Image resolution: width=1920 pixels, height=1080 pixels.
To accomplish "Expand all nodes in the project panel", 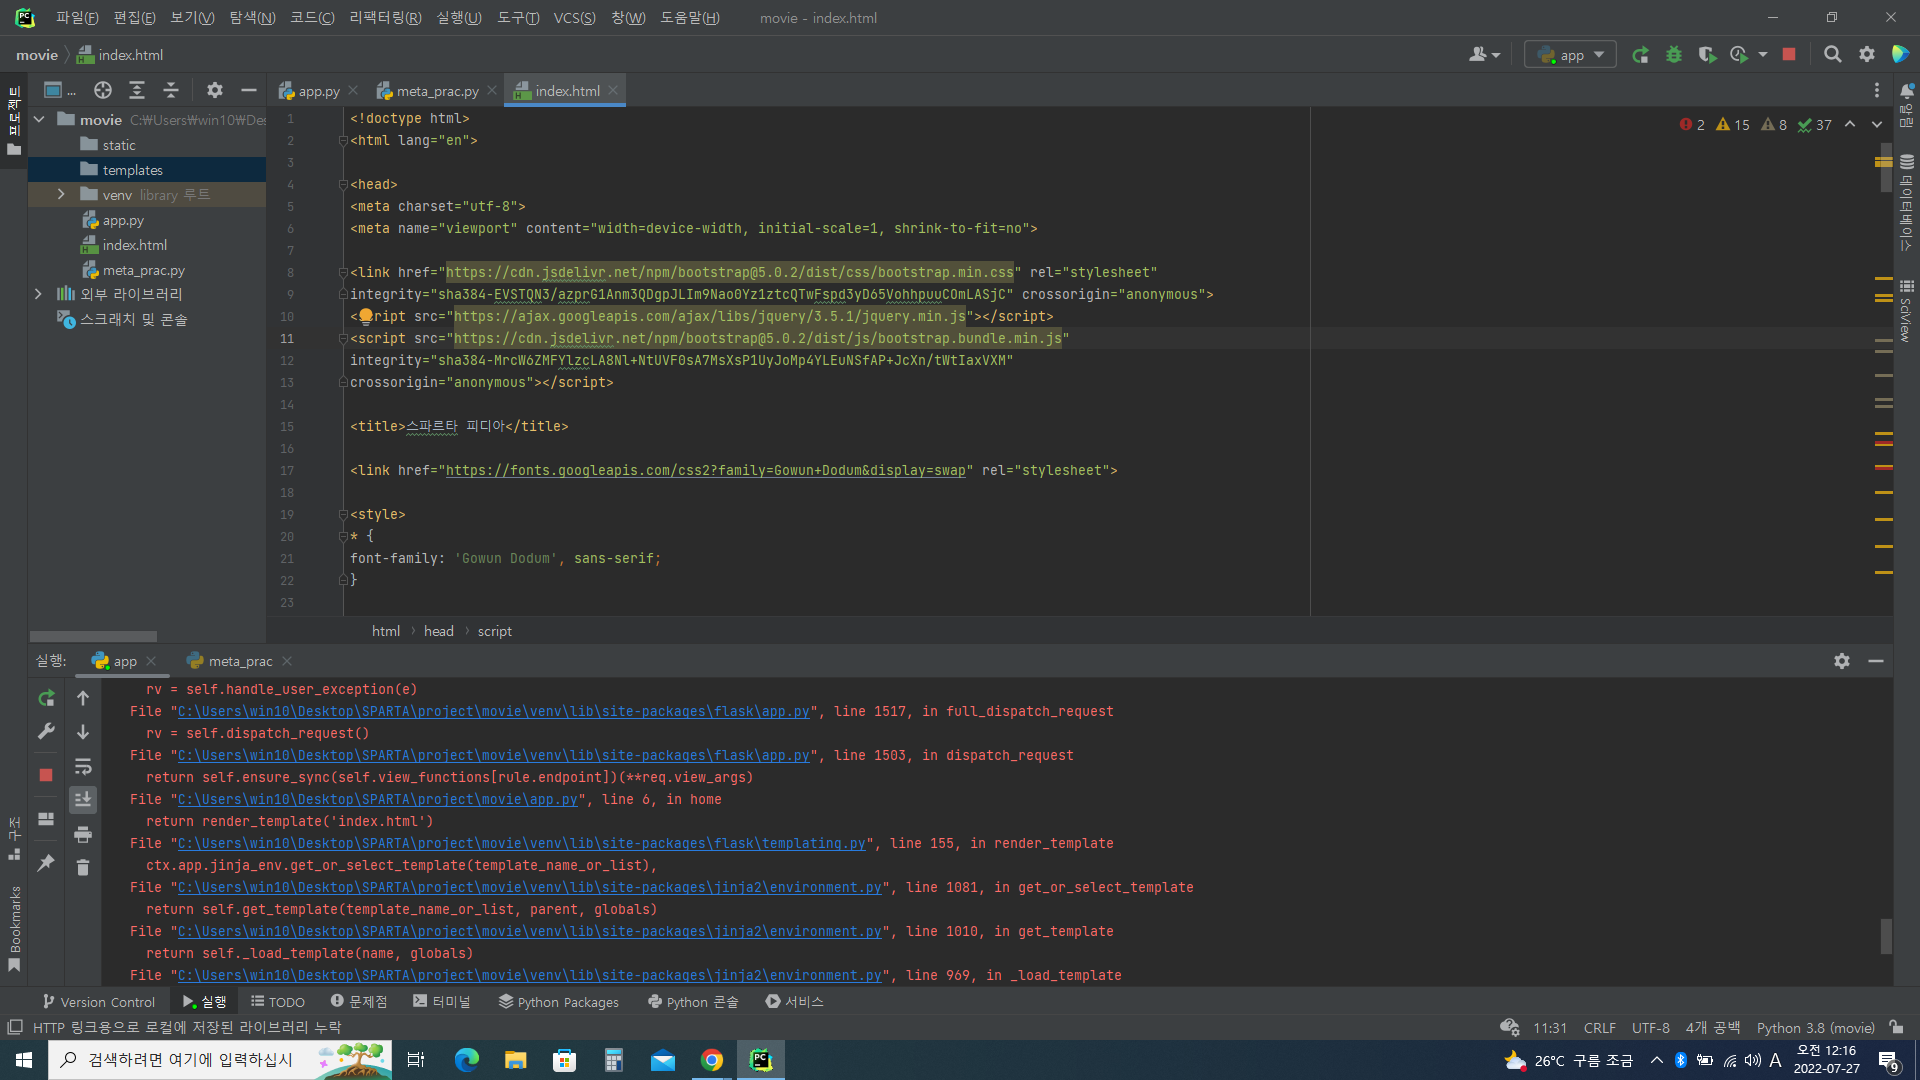I will (137, 91).
